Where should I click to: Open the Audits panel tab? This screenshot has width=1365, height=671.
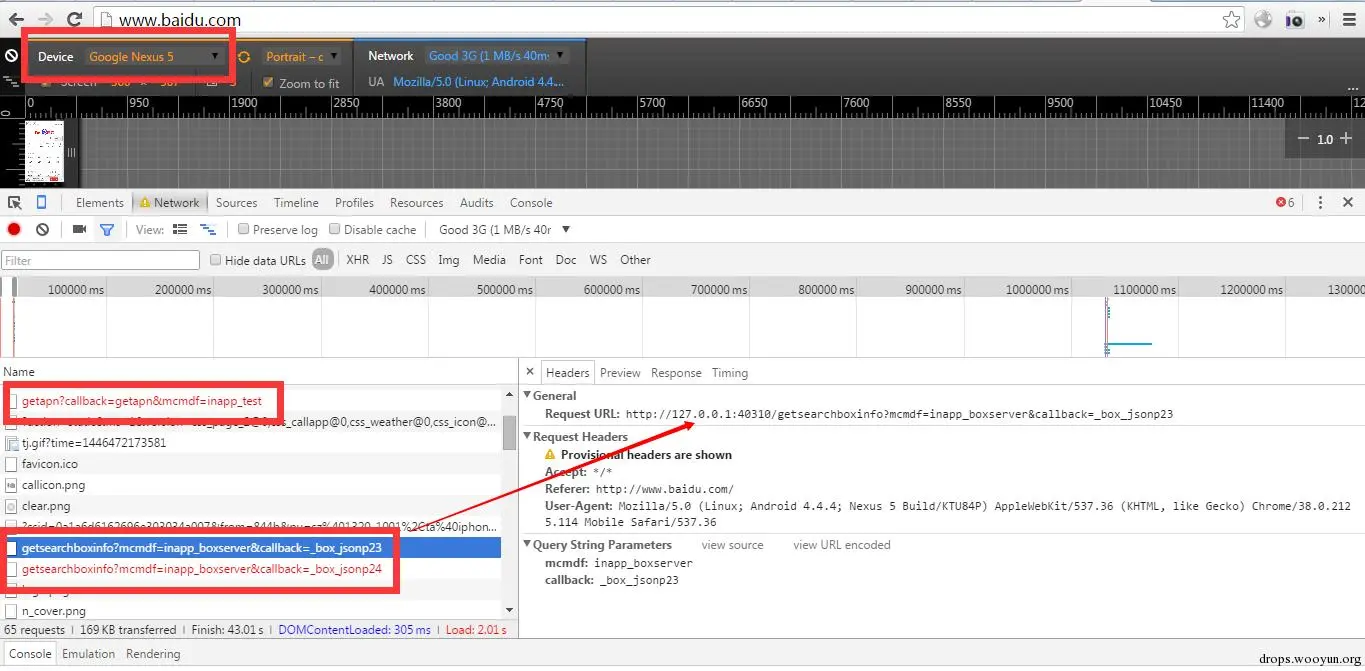click(477, 202)
